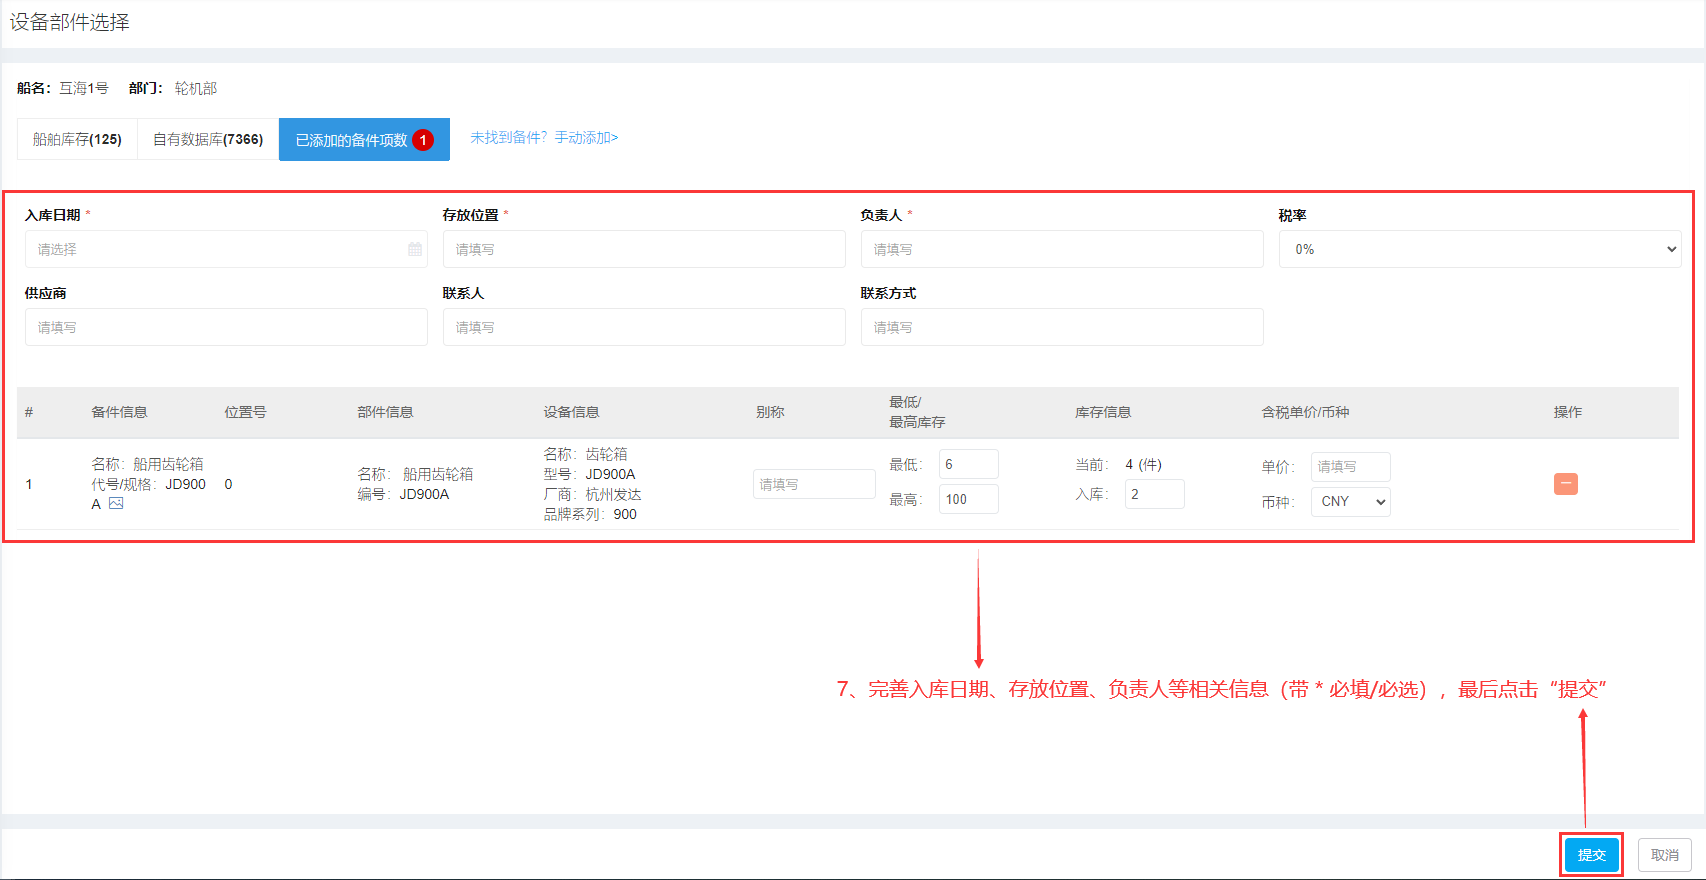This screenshot has width=1706, height=880.
Task: Click the 设备部件选择 page title
Action: point(70,22)
